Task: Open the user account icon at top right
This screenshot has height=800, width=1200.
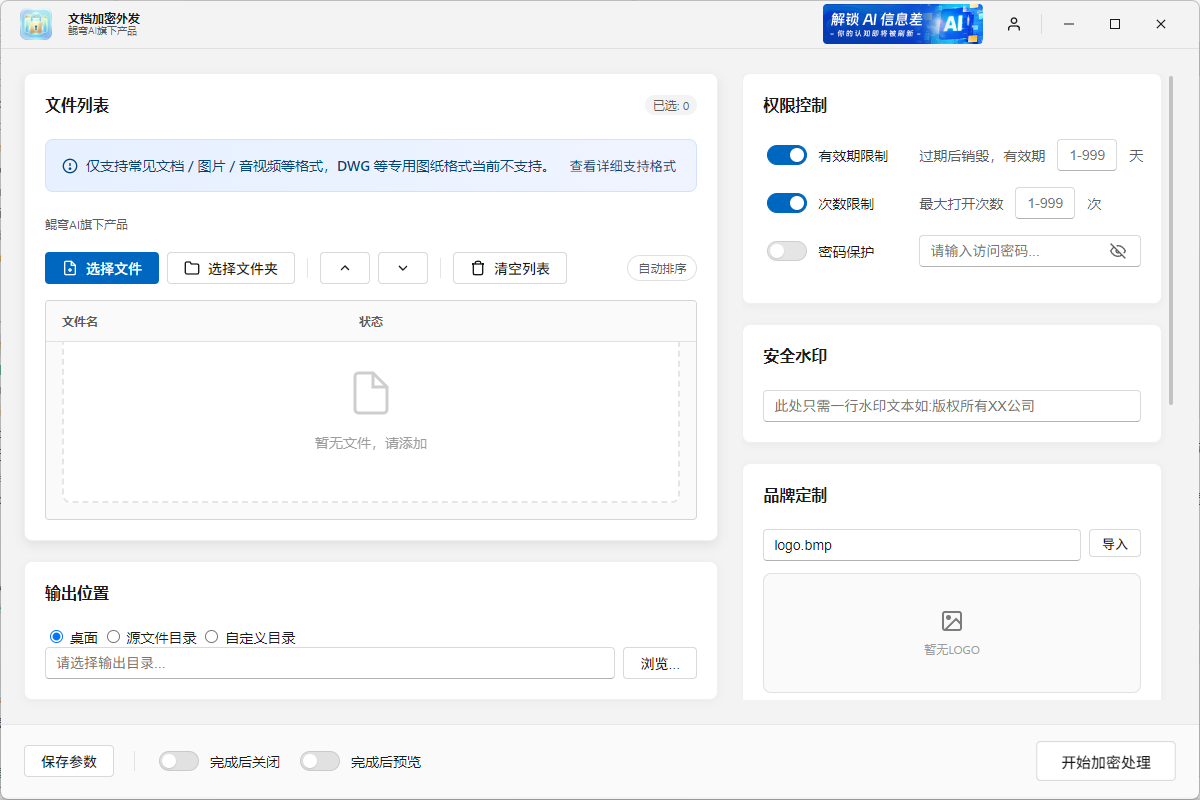Action: [1014, 24]
